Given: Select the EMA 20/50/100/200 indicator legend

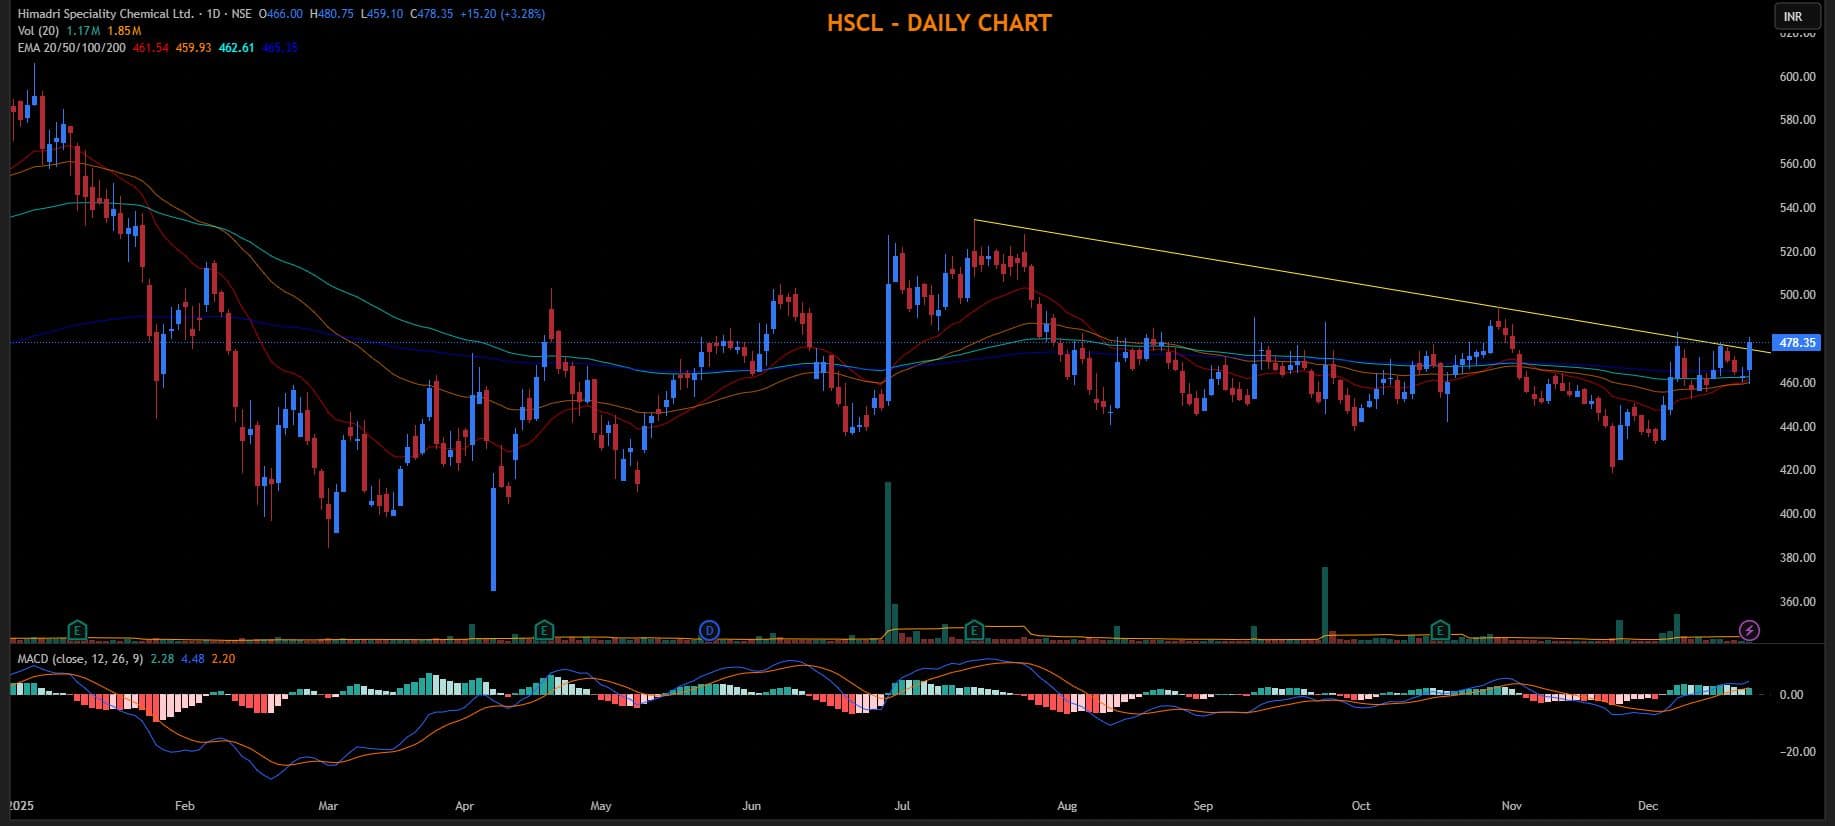Looking at the screenshot, I should (71, 48).
